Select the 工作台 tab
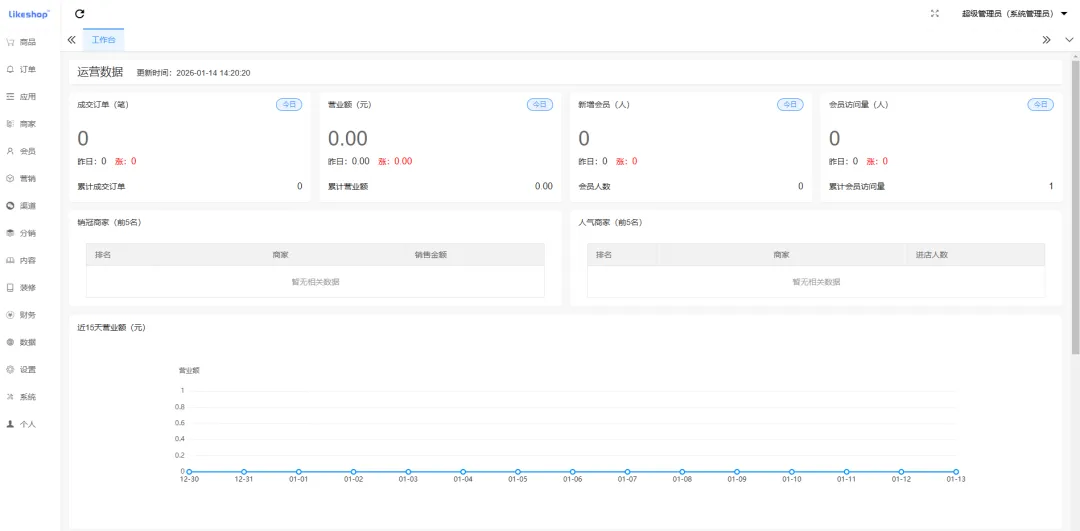Viewport: 1080px width, 531px height. click(103, 39)
